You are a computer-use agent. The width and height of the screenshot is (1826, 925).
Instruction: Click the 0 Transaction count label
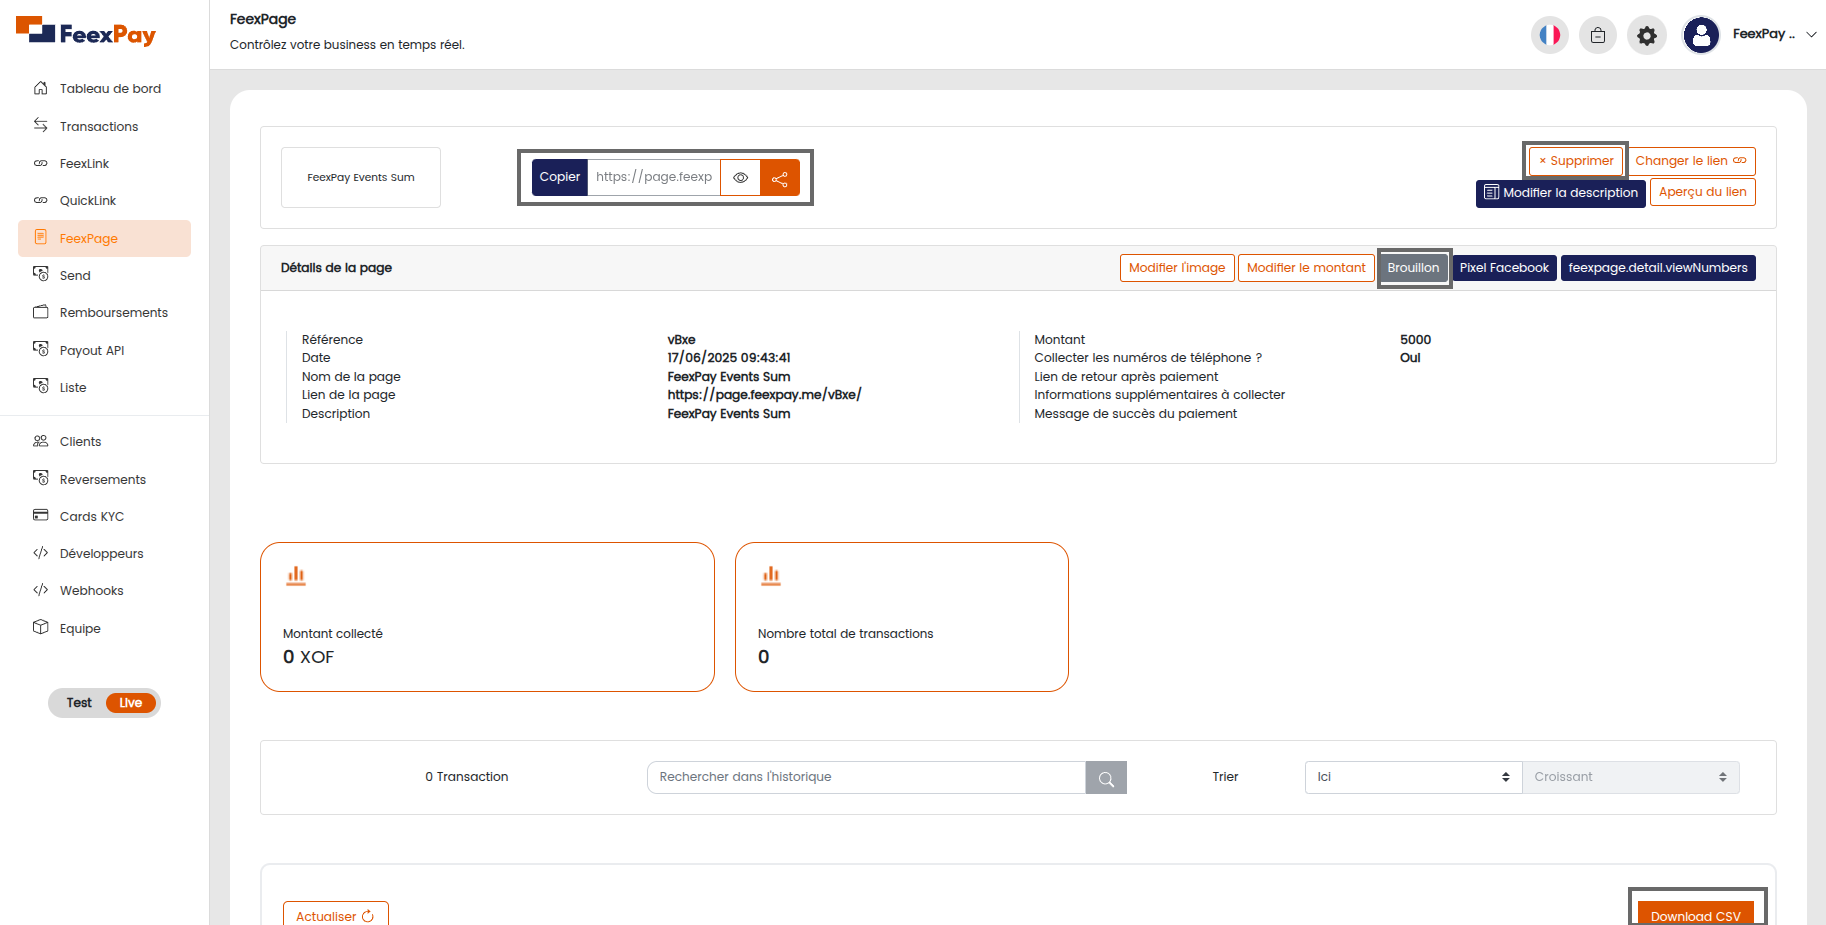pyautogui.click(x=467, y=777)
